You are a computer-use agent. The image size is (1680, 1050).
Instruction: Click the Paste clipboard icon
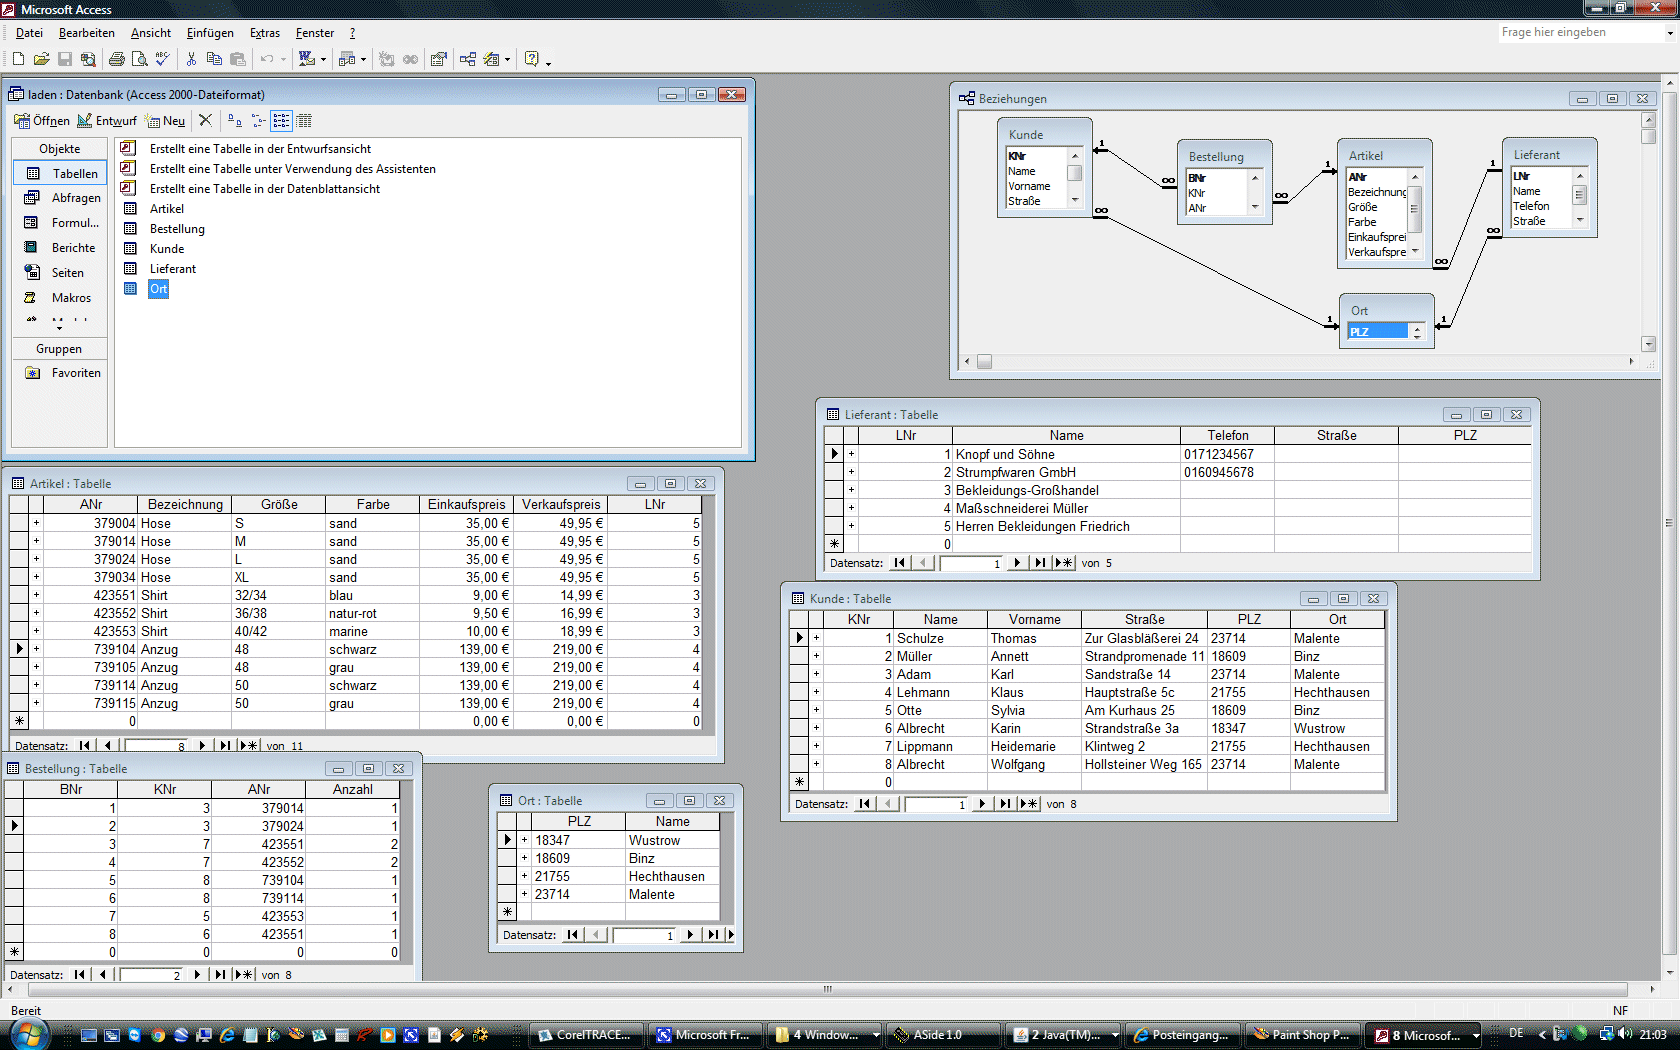point(237,59)
